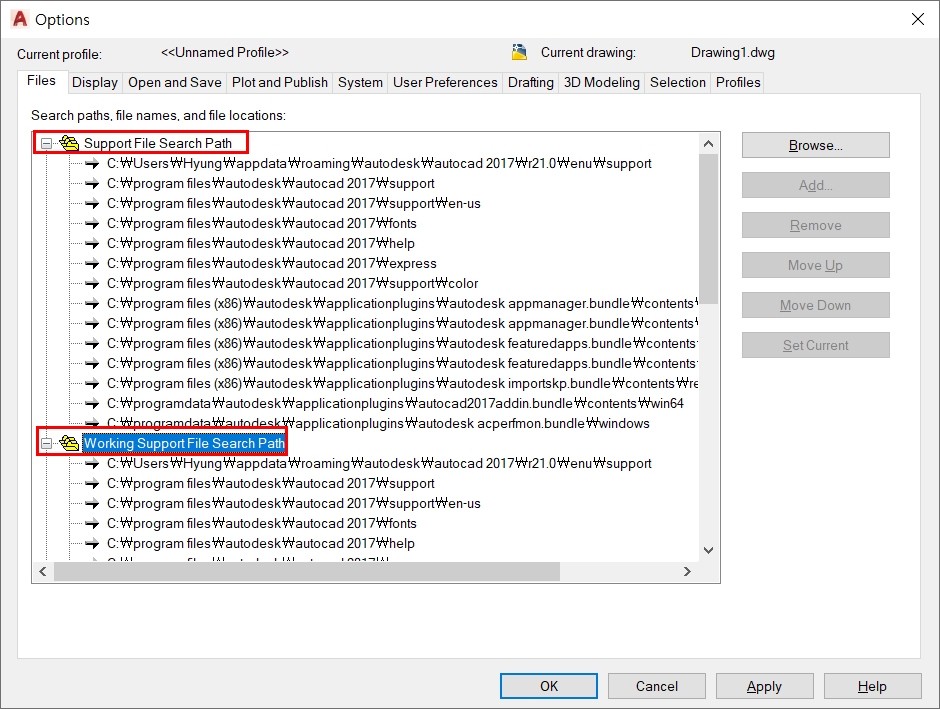The height and width of the screenshot is (709, 940).
Task: Confirm with the OK button
Action: click(549, 686)
